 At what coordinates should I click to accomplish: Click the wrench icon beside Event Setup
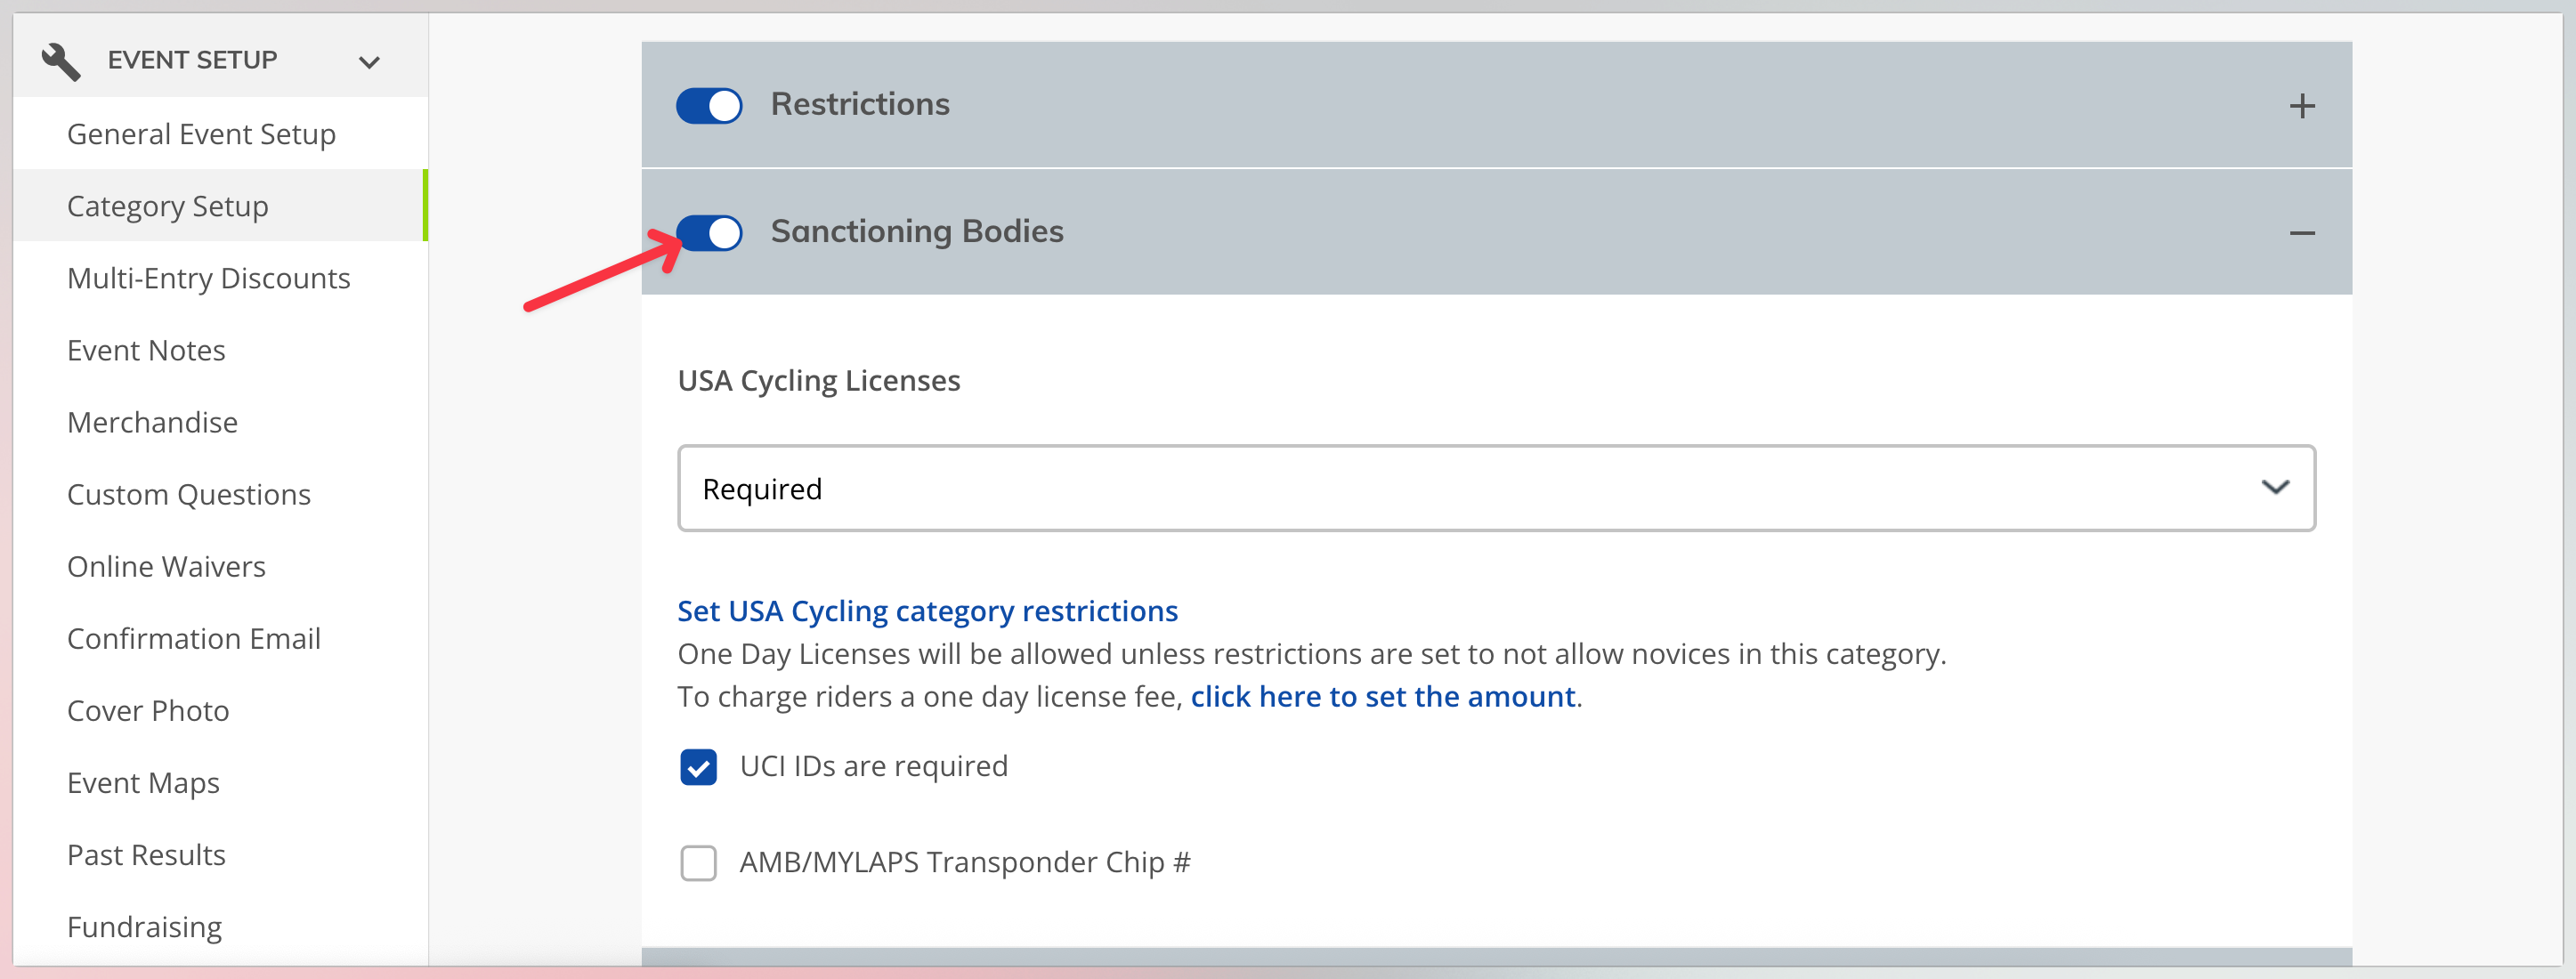(61, 61)
